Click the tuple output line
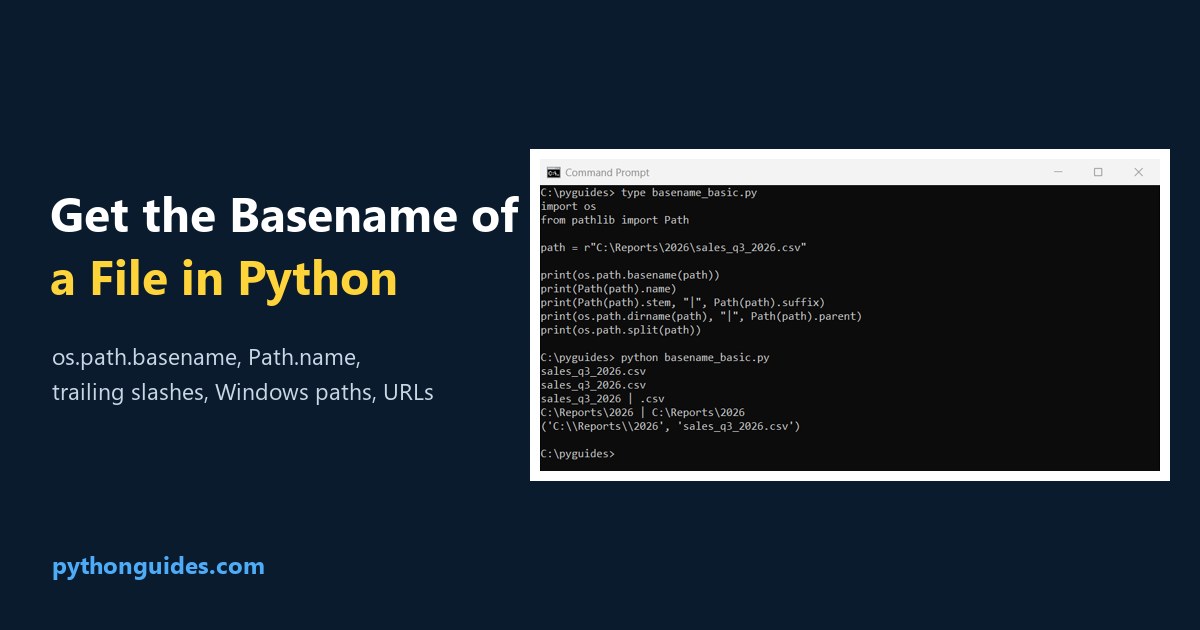Image resolution: width=1200 pixels, height=630 pixels. tap(671, 426)
